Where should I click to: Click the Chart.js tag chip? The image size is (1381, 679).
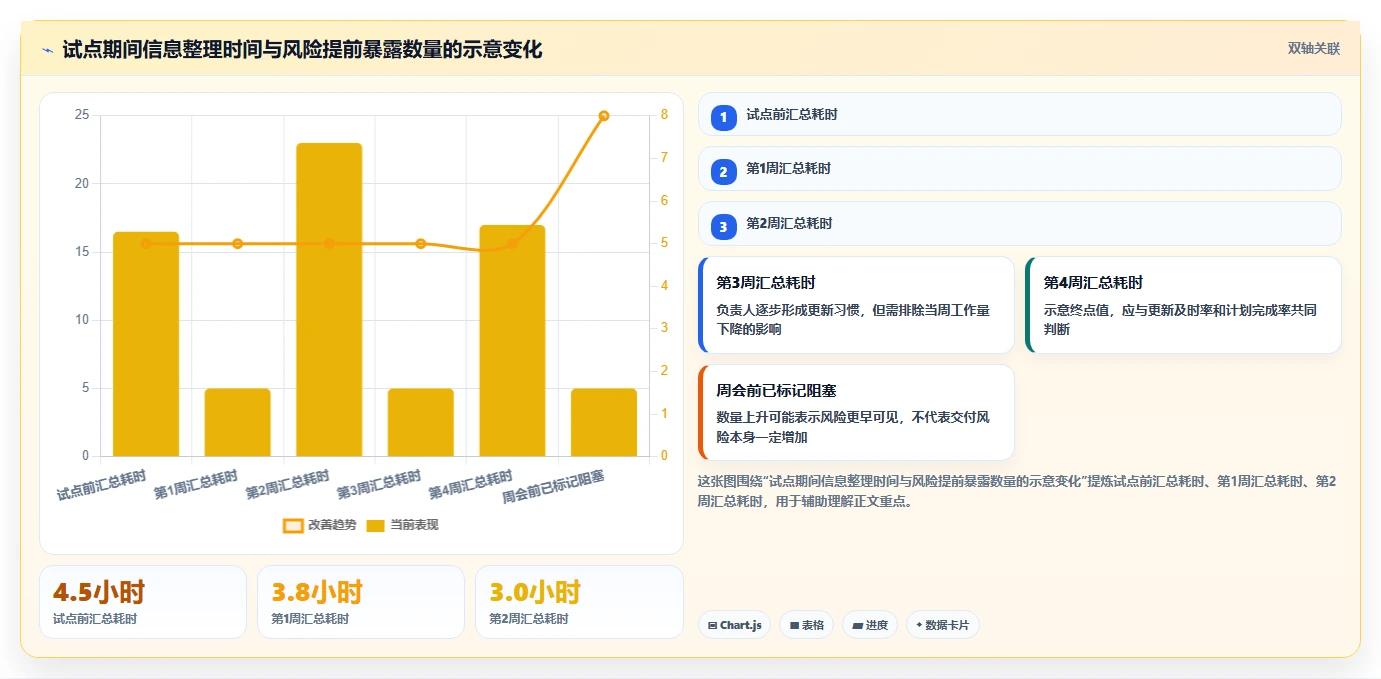coord(734,625)
